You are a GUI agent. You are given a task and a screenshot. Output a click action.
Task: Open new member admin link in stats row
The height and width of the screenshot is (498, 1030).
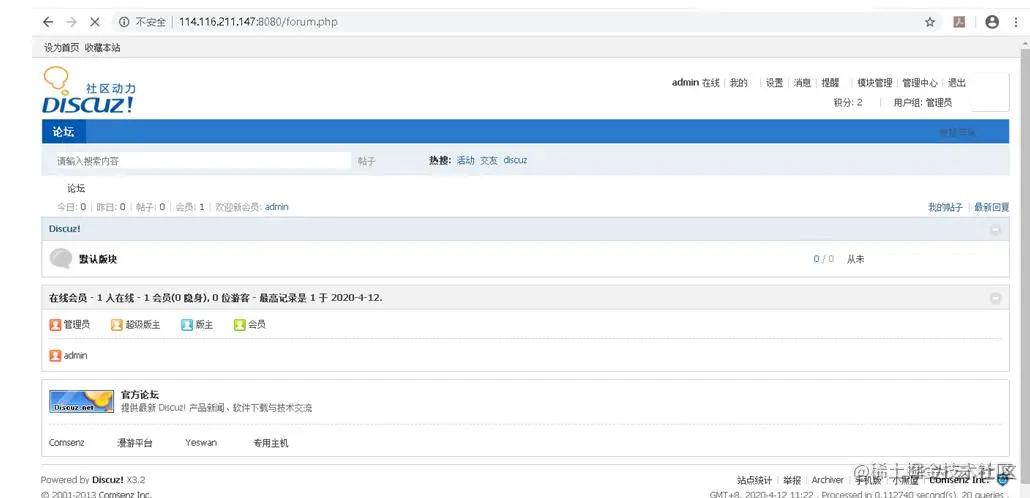click(277, 207)
